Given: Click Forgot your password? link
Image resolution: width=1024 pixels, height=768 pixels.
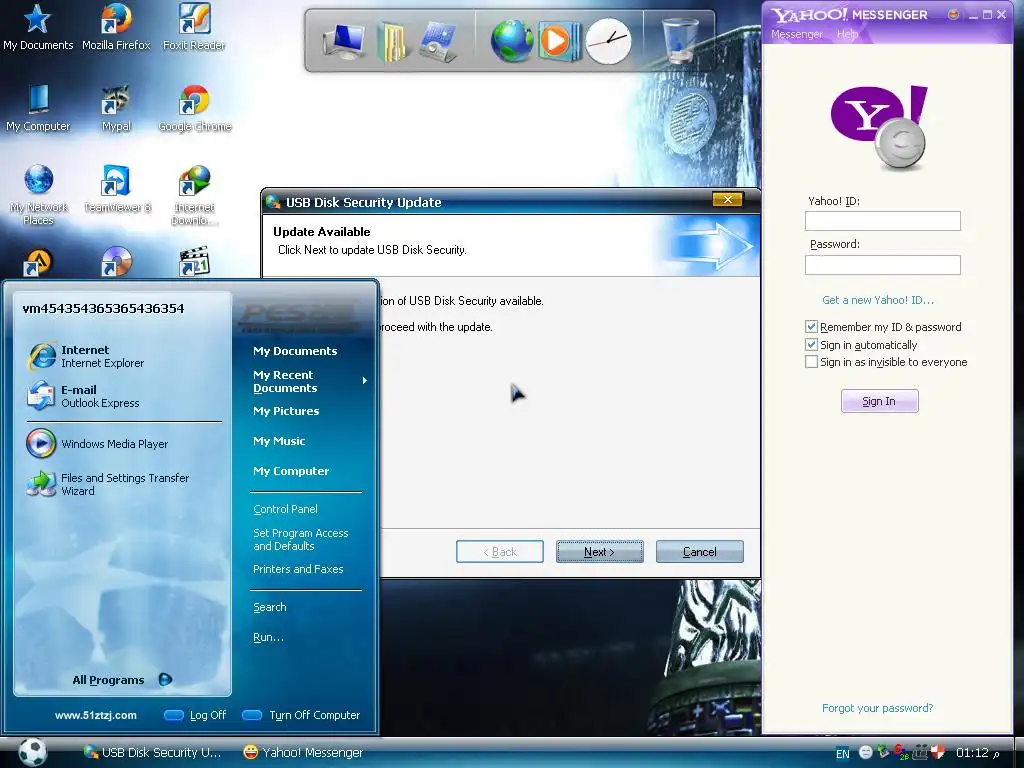Looking at the screenshot, I should coord(877,708).
